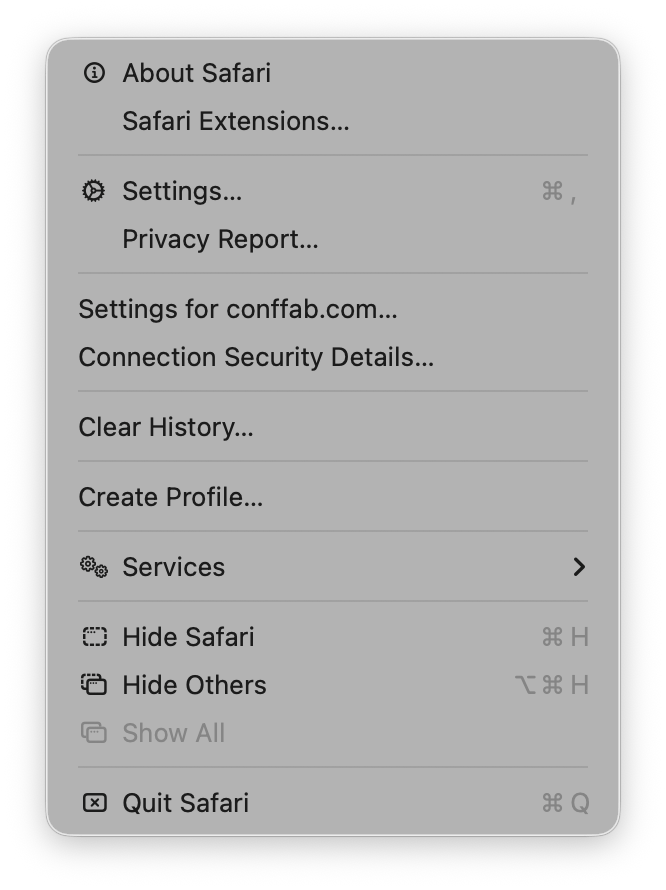Image resolution: width=666 pixels, height=890 pixels.
Task: Open the Services flyout menu
Action: [x=173, y=567]
